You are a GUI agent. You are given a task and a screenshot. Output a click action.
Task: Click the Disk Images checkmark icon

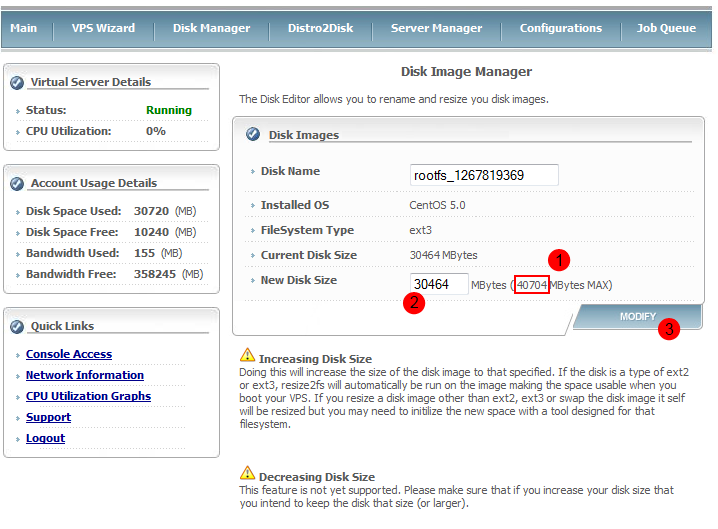[x=253, y=134]
